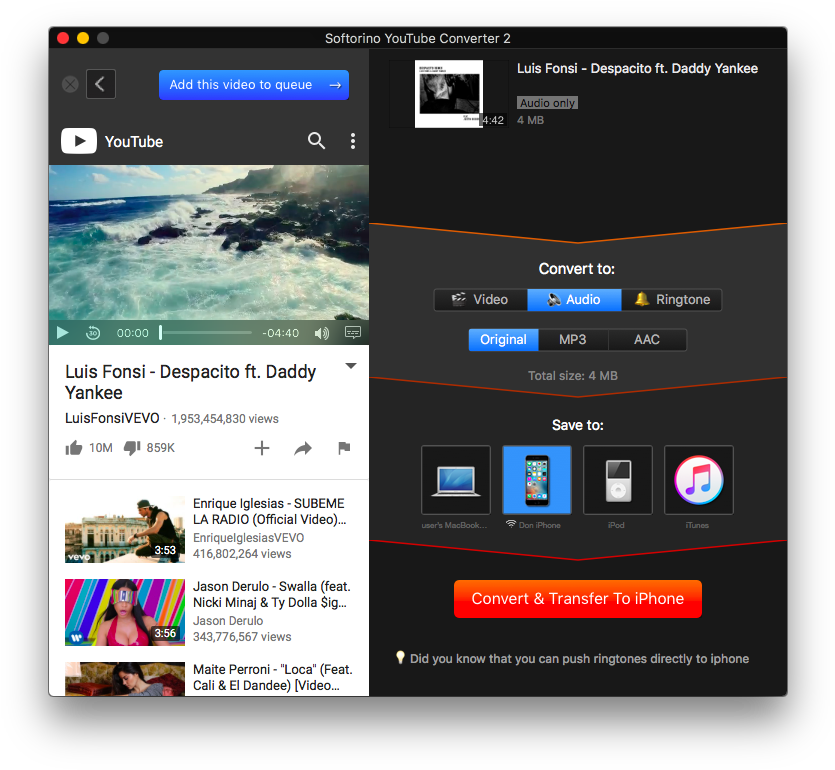Expand the video description
The height and width of the screenshot is (770, 835).
350,366
